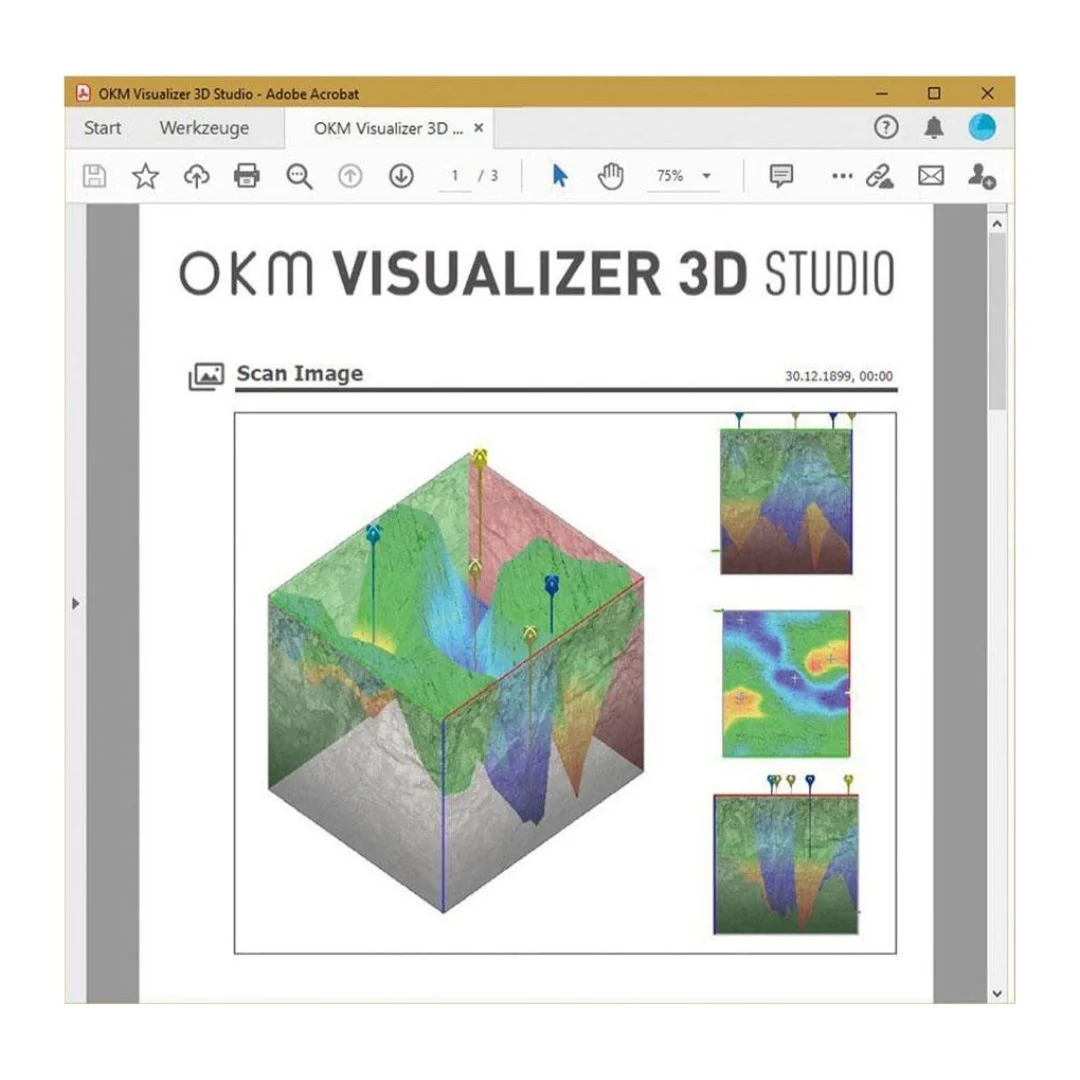
Task: Select the OKM Visualizer 3D document tab
Action: (x=388, y=128)
